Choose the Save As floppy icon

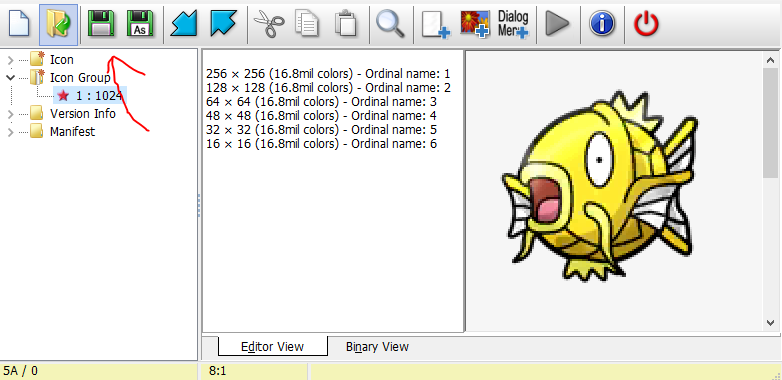pyautogui.click(x=141, y=23)
